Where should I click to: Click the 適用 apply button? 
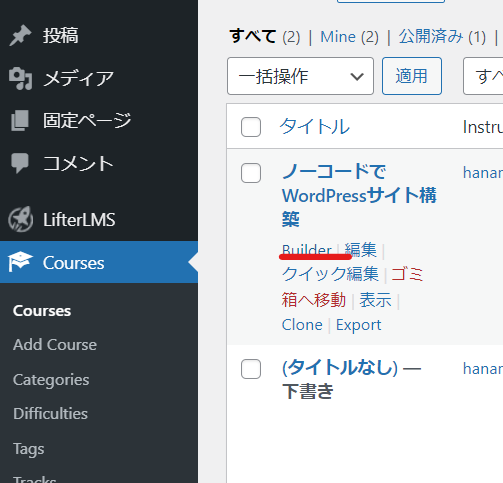[x=412, y=76]
